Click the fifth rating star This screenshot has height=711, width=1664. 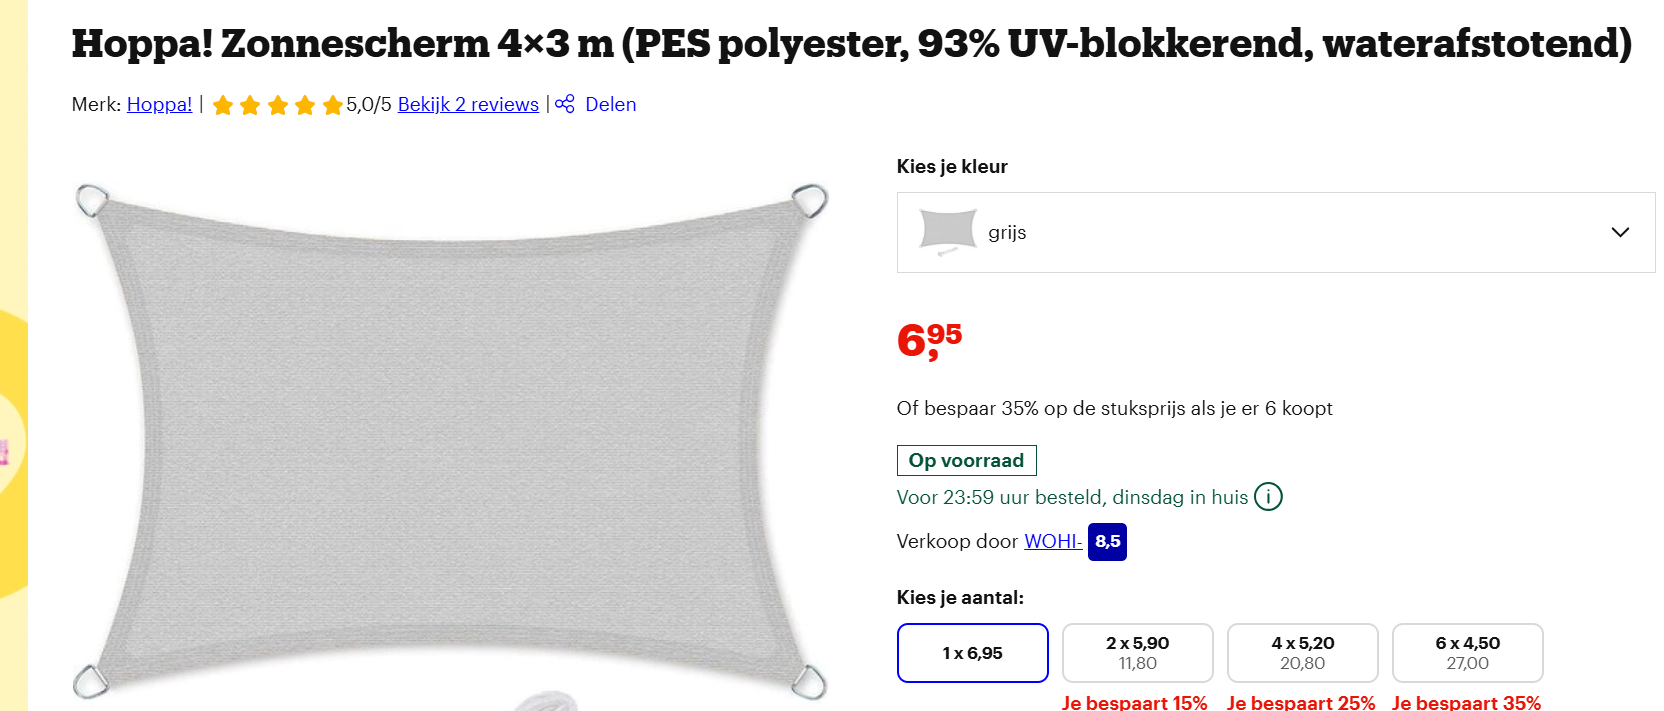coord(331,104)
